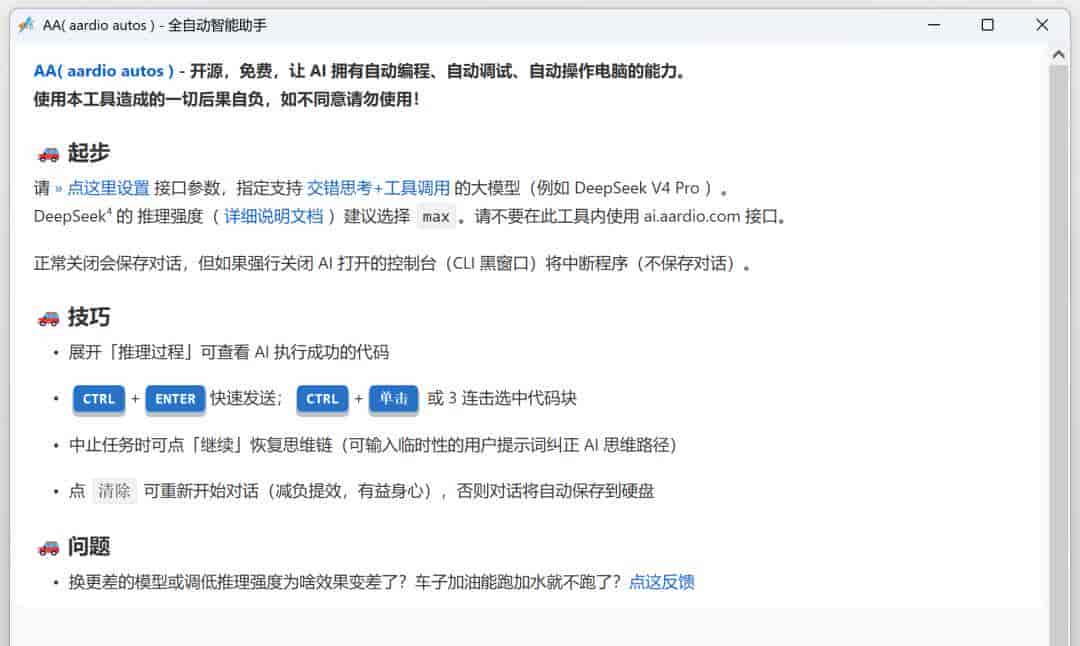
Task: Click the AA app icon in title bar
Action: pos(26,25)
